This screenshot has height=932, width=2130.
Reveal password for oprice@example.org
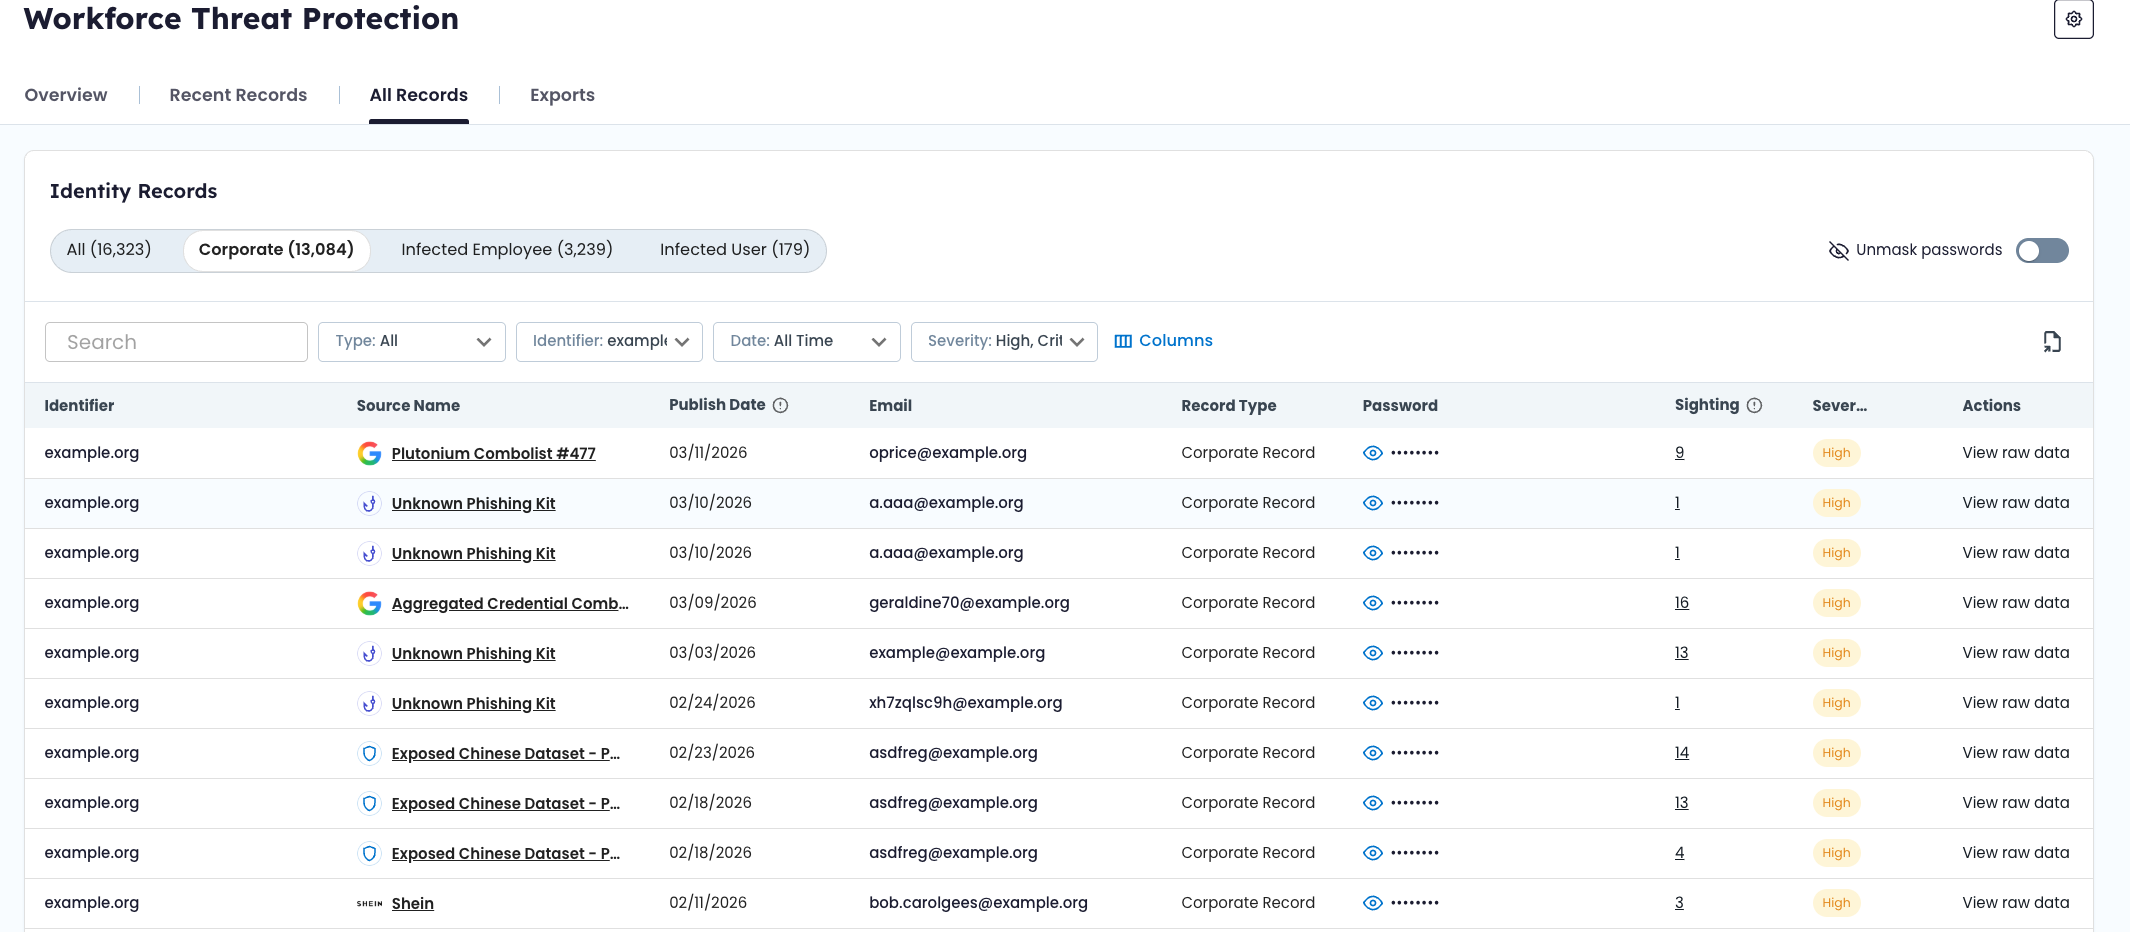[x=1373, y=453]
